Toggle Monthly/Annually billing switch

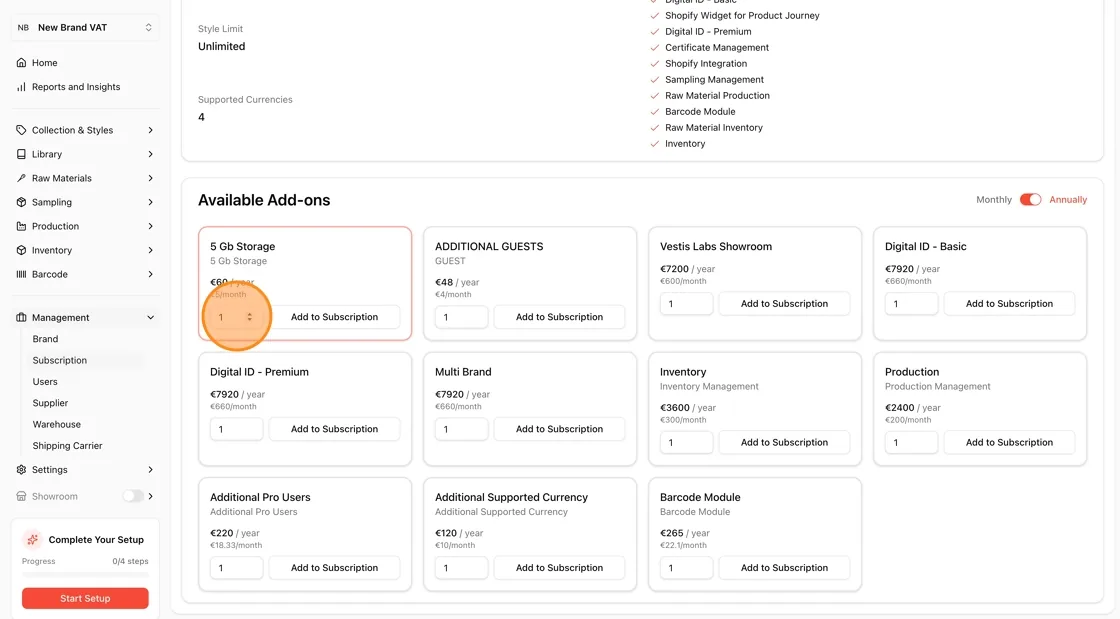[x=1030, y=200]
